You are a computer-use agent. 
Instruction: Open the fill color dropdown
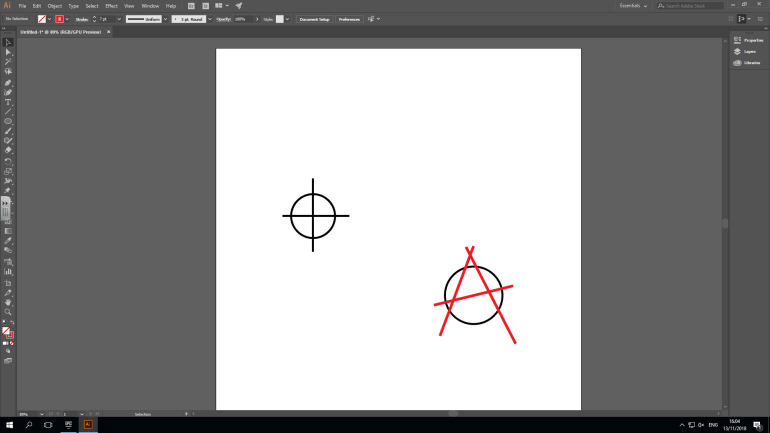coord(51,19)
